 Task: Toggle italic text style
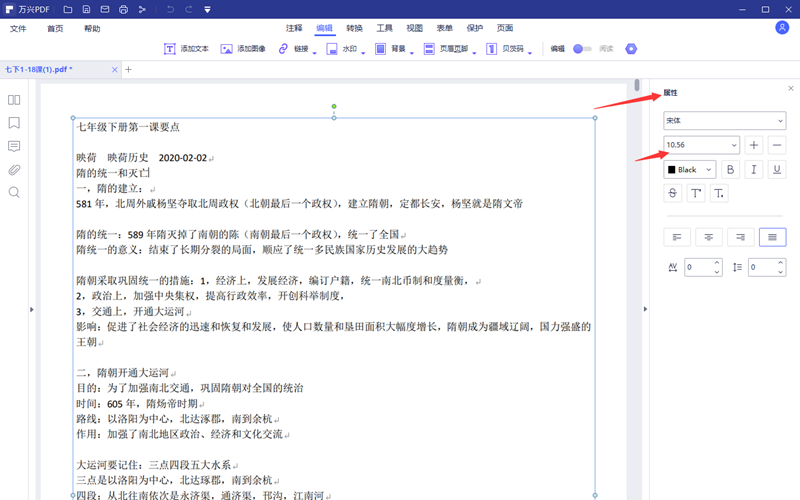point(753,170)
